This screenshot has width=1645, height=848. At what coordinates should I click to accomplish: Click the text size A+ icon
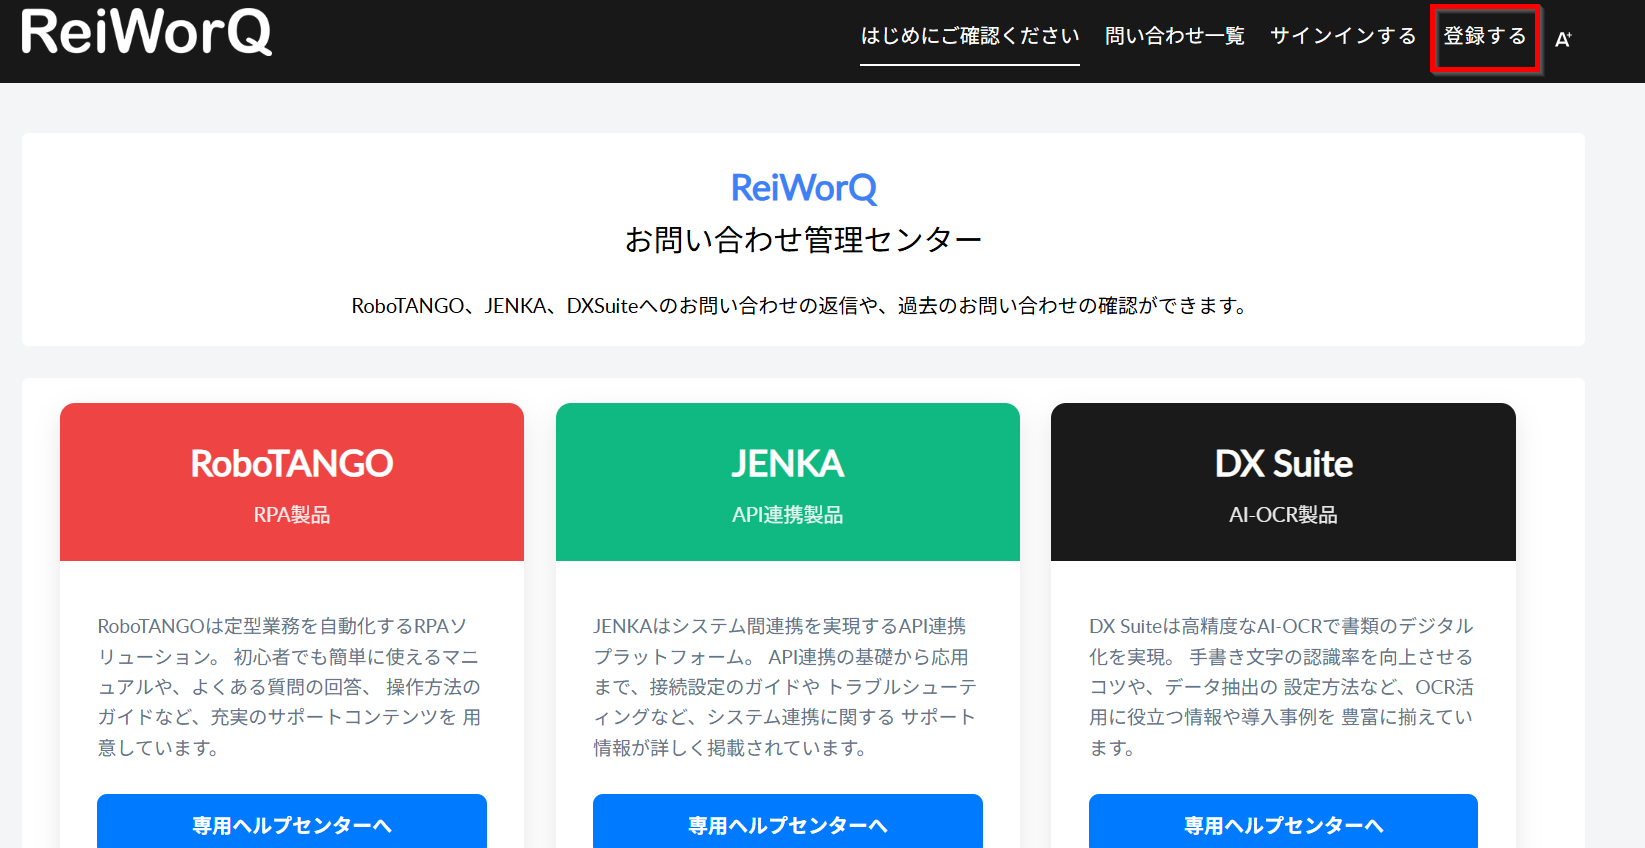click(1563, 39)
